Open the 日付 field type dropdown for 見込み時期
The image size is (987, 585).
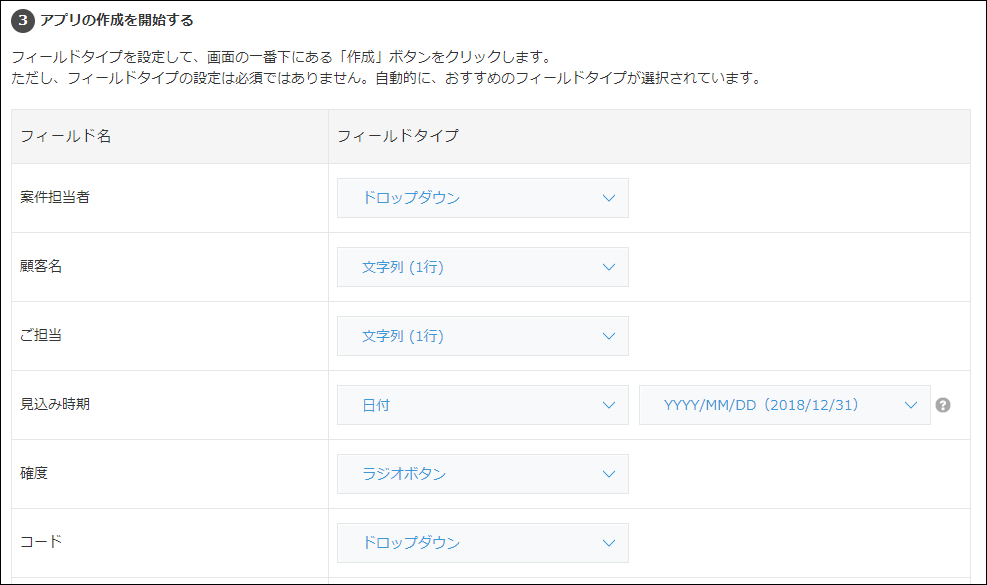click(x=483, y=405)
